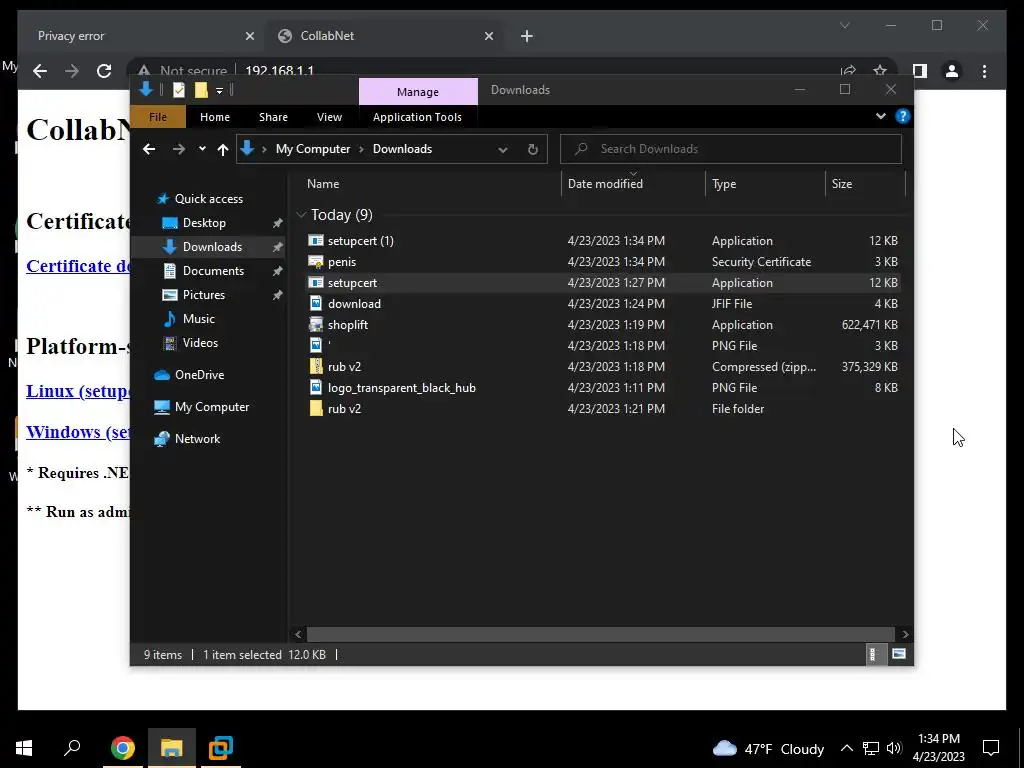Switch to the View ribbon tab
This screenshot has height=768, width=1024.
[329, 117]
